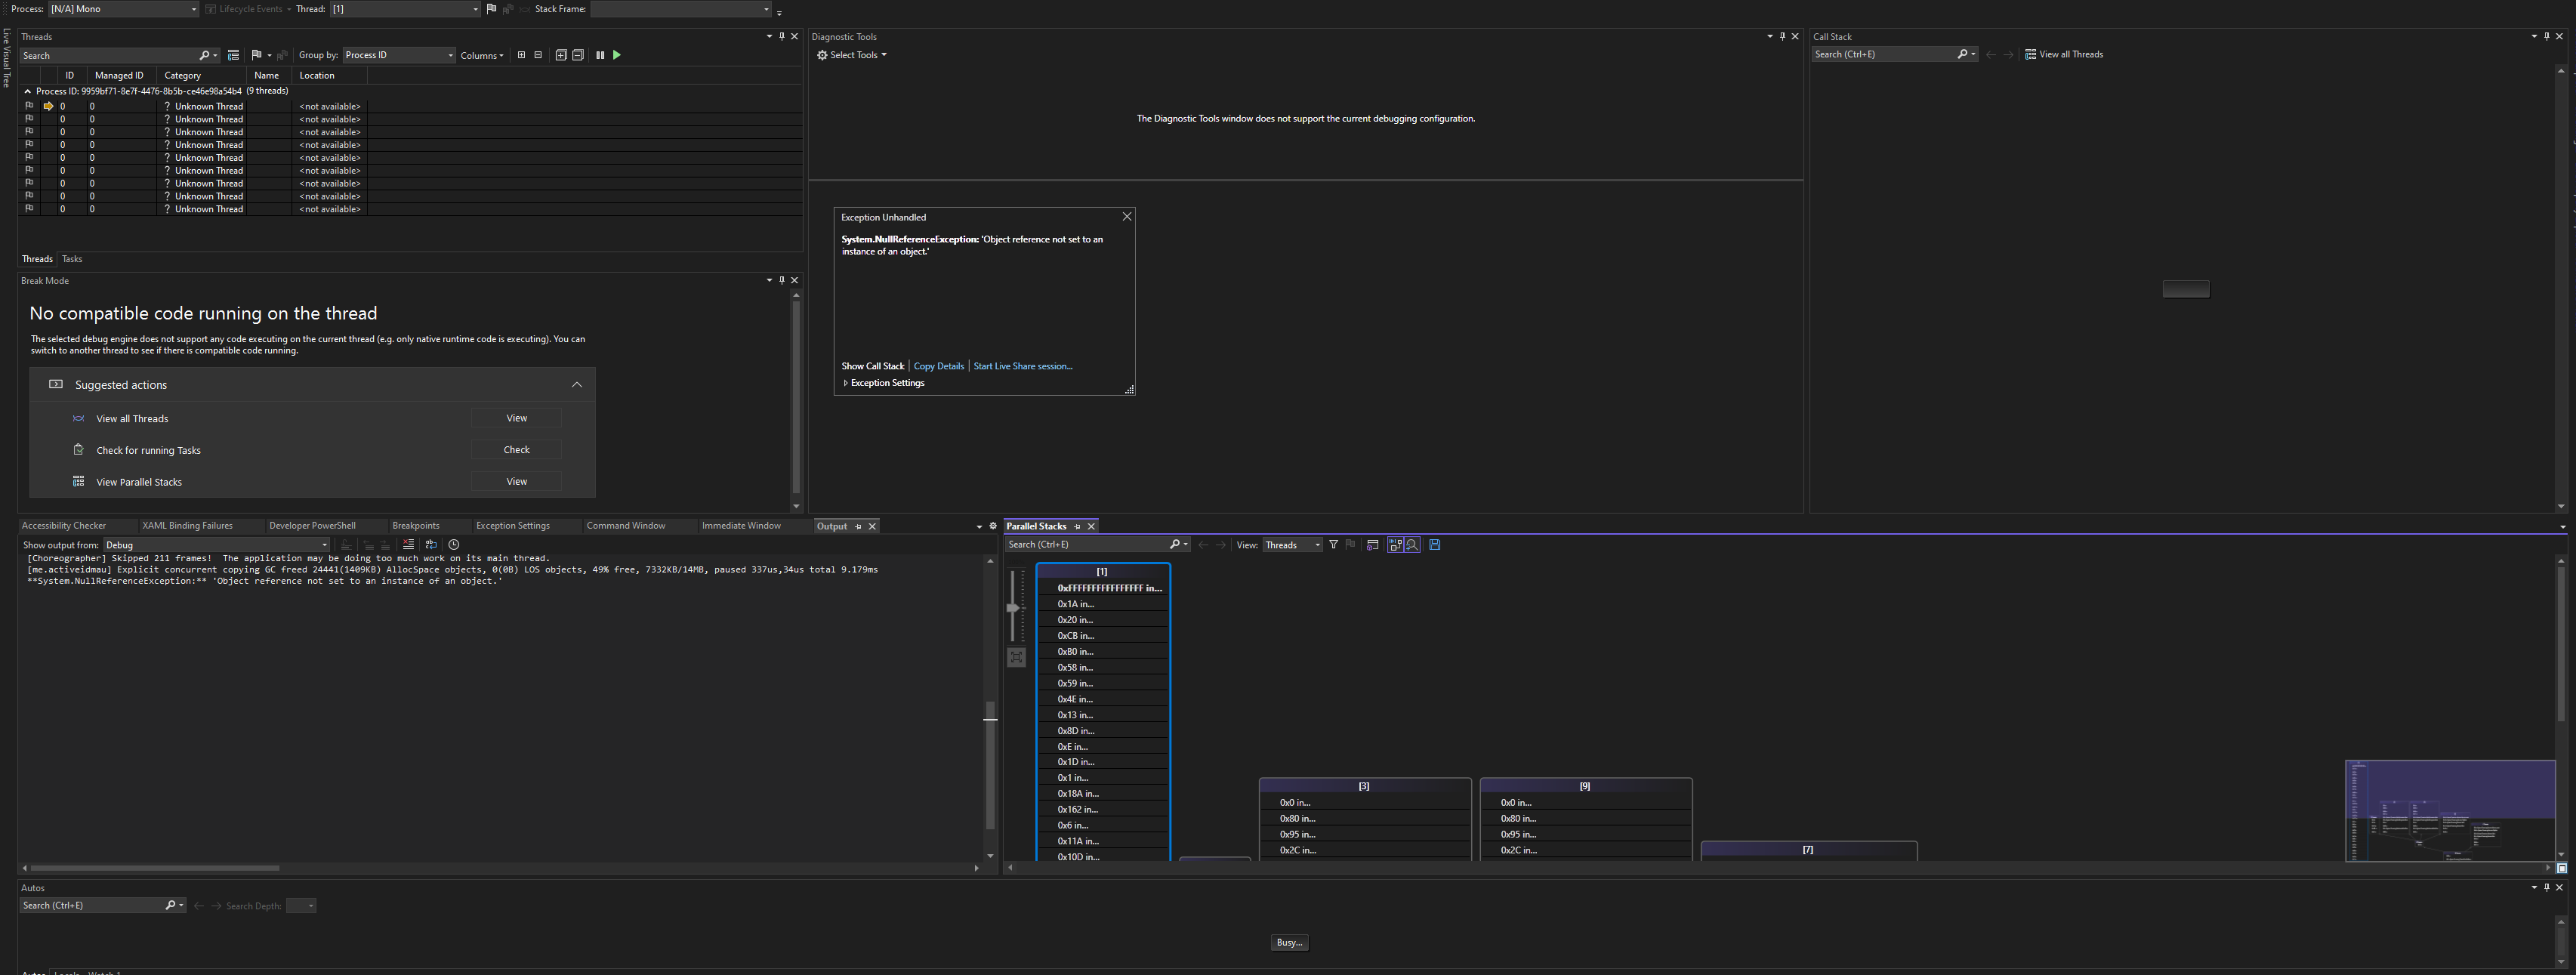Expand the View Threads dropdown in Parallel Stacks
The height and width of the screenshot is (975, 2576).
tap(1317, 544)
